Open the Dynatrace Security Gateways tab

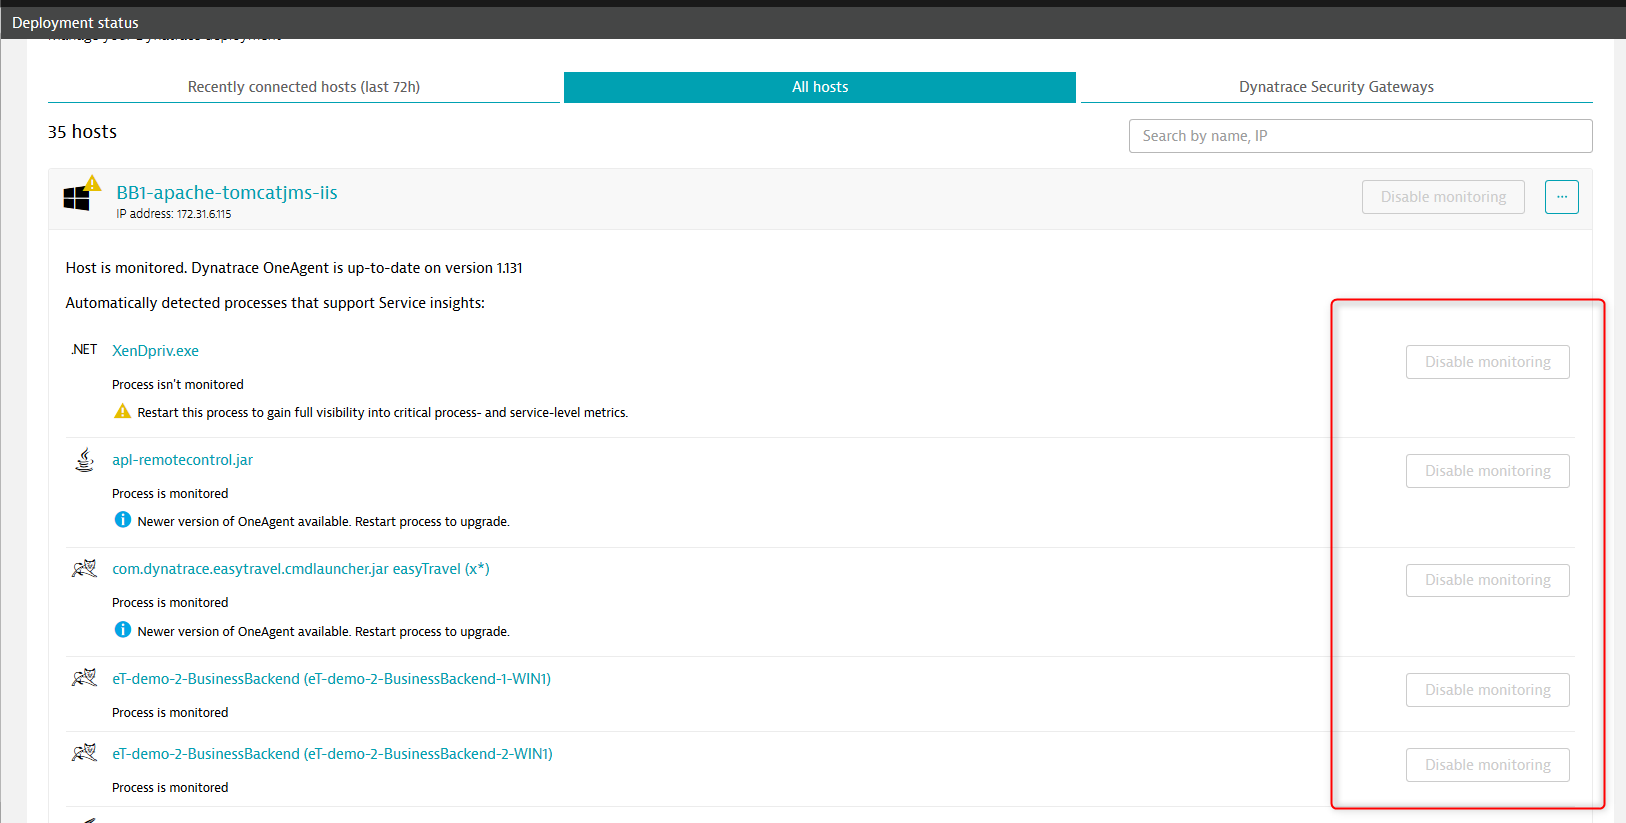pos(1336,87)
